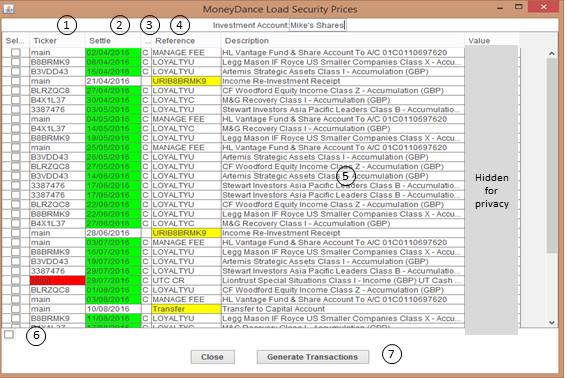Sort by the Settle column header
This screenshot has width=567, height=378.
click(x=113, y=41)
